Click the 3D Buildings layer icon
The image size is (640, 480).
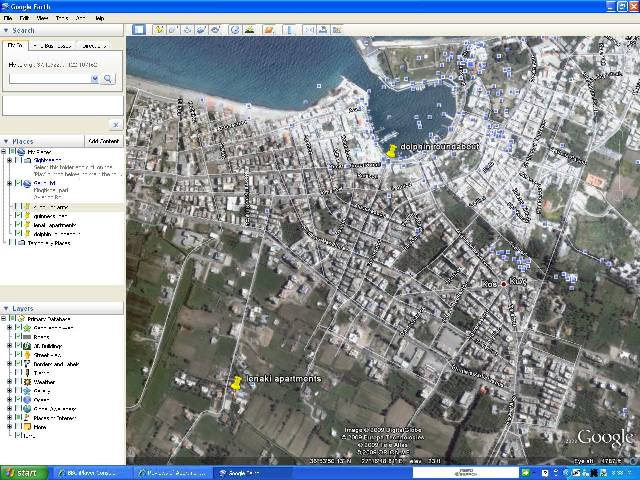click(x=27, y=346)
